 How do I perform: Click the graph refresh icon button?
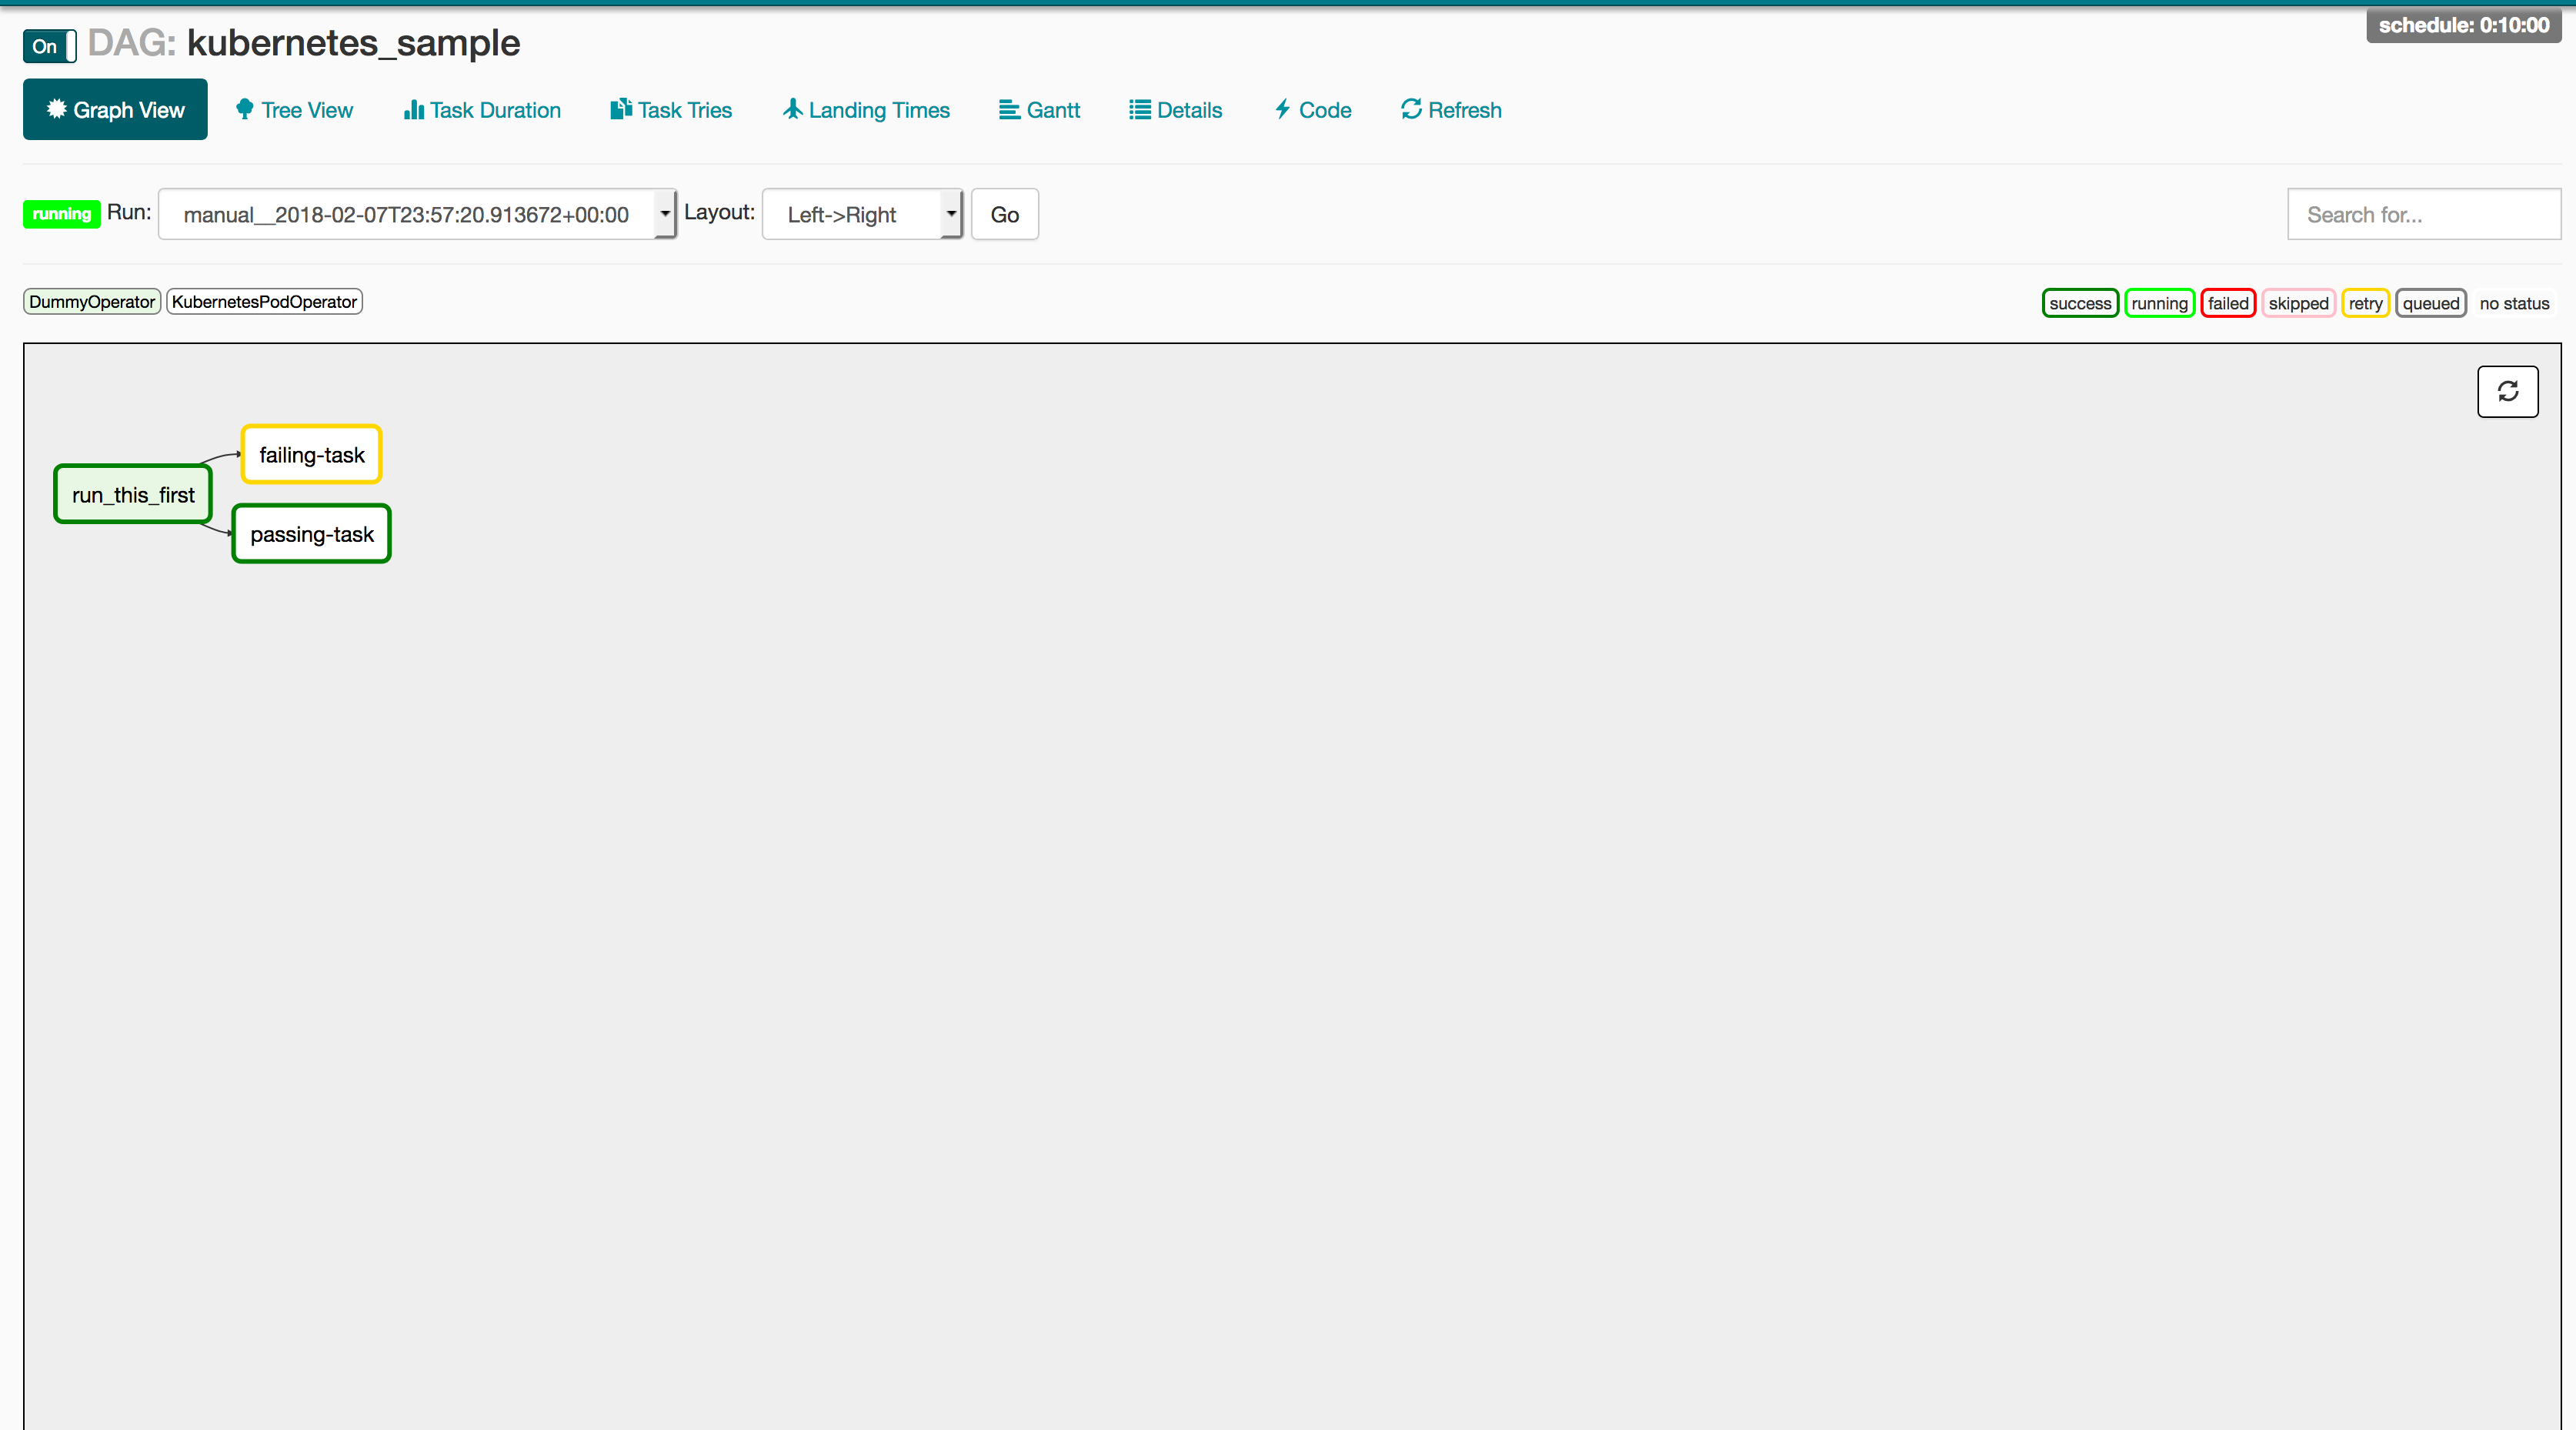click(2507, 391)
